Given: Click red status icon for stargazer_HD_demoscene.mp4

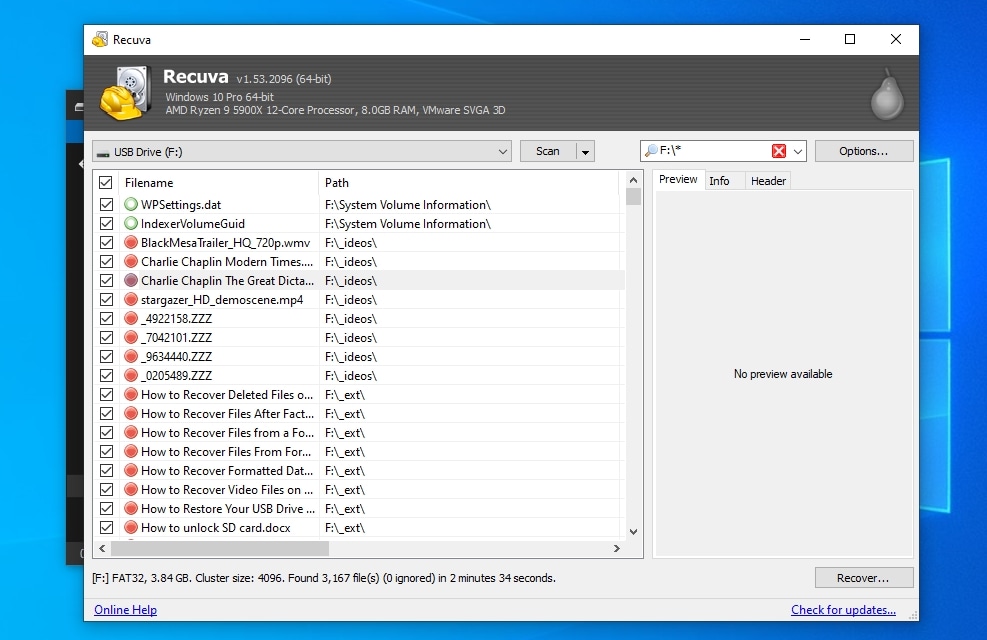Looking at the screenshot, I should (x=131, y=300).
